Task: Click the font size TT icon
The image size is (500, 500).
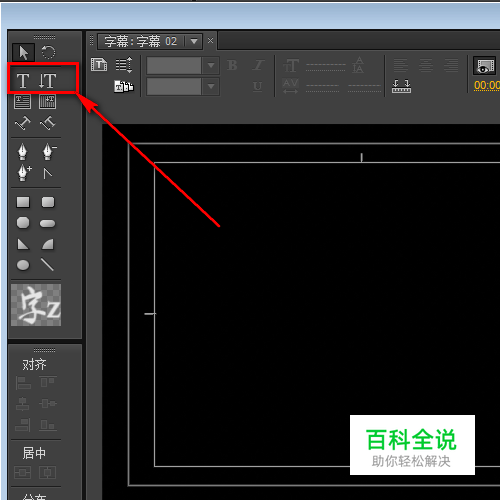Action: tap(291, 65)
